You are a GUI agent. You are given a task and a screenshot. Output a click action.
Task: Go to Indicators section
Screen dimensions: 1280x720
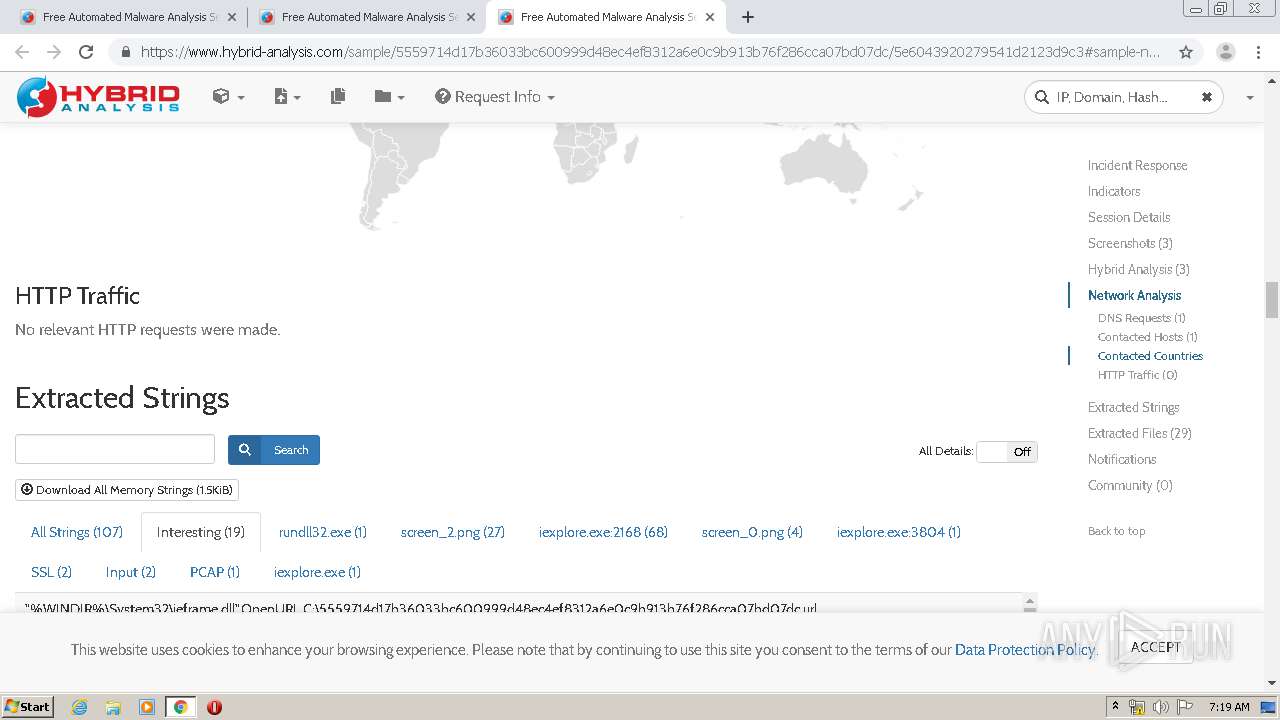click(1114, 191)
